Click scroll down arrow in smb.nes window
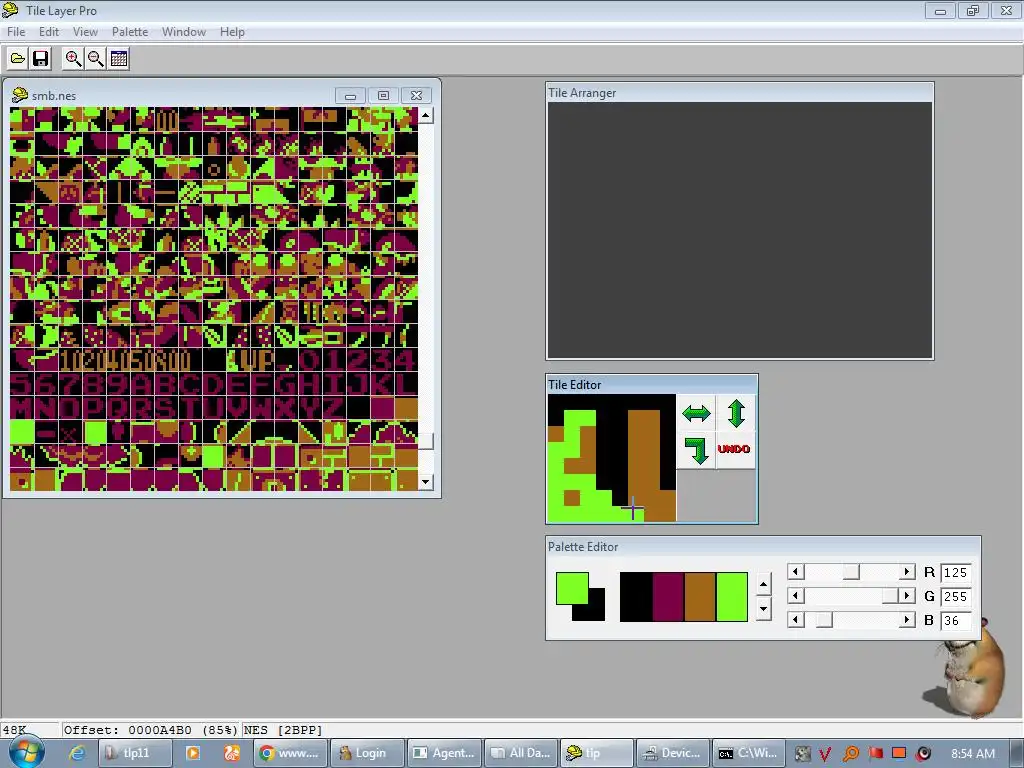 pyautogui.click(x=425, y=482)
